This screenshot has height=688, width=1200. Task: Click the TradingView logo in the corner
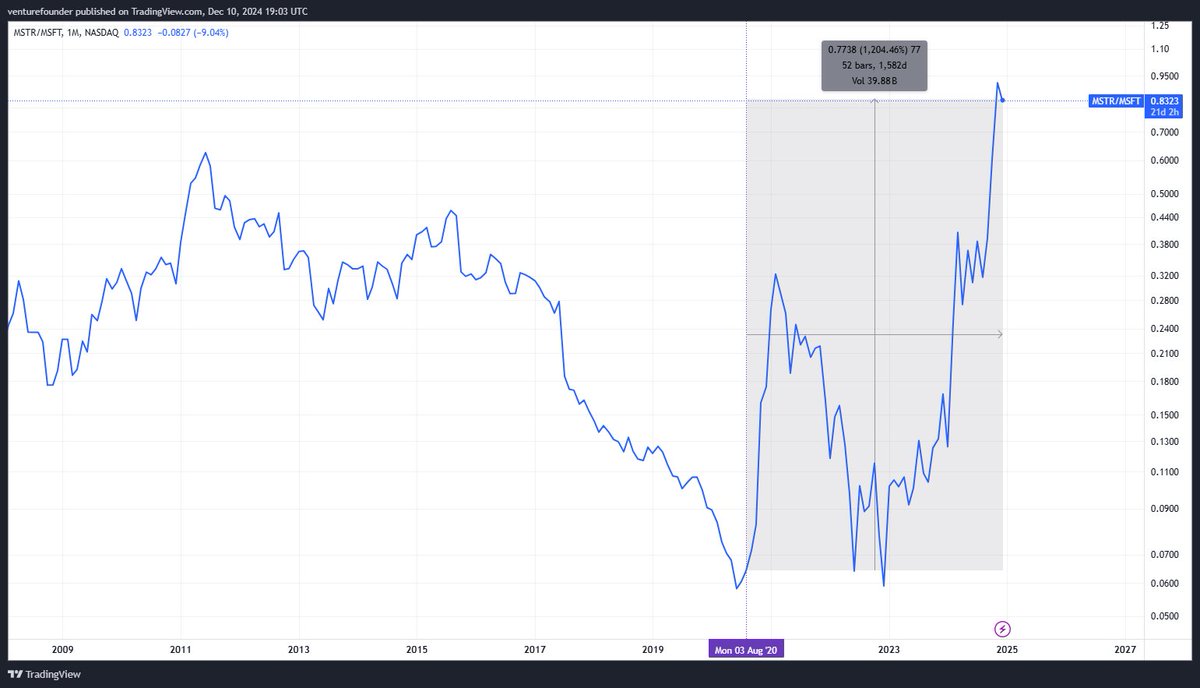[42, 673]
